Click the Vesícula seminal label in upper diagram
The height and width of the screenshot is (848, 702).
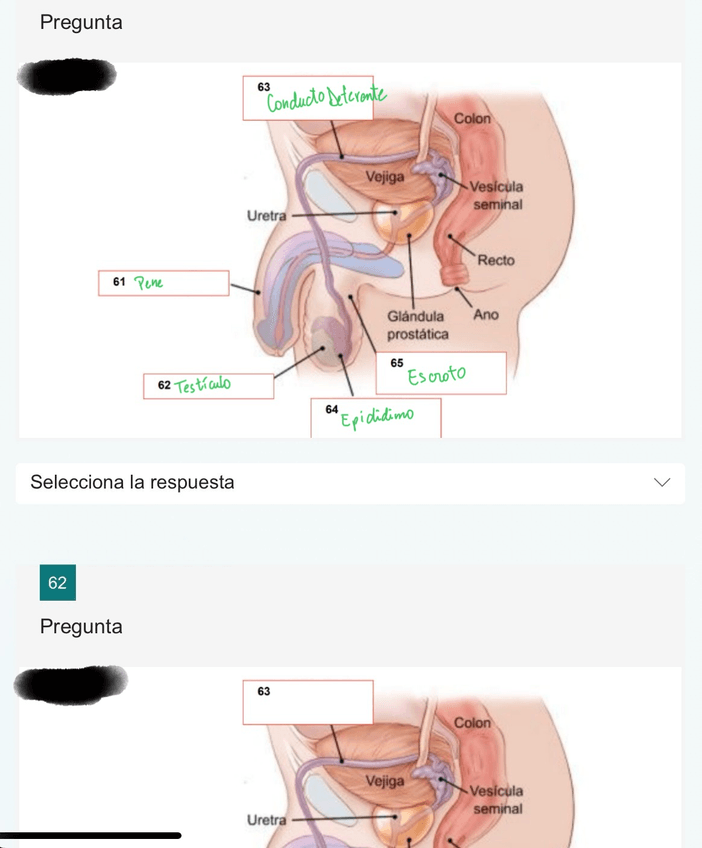tap(497, 195)
